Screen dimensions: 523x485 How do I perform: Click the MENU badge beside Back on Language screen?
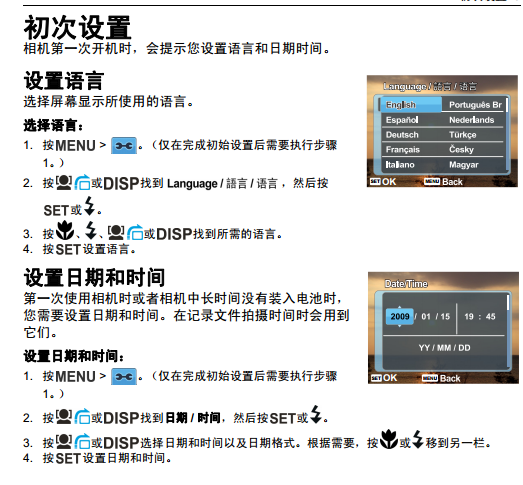pyautogui.click(x=432, y=181)
